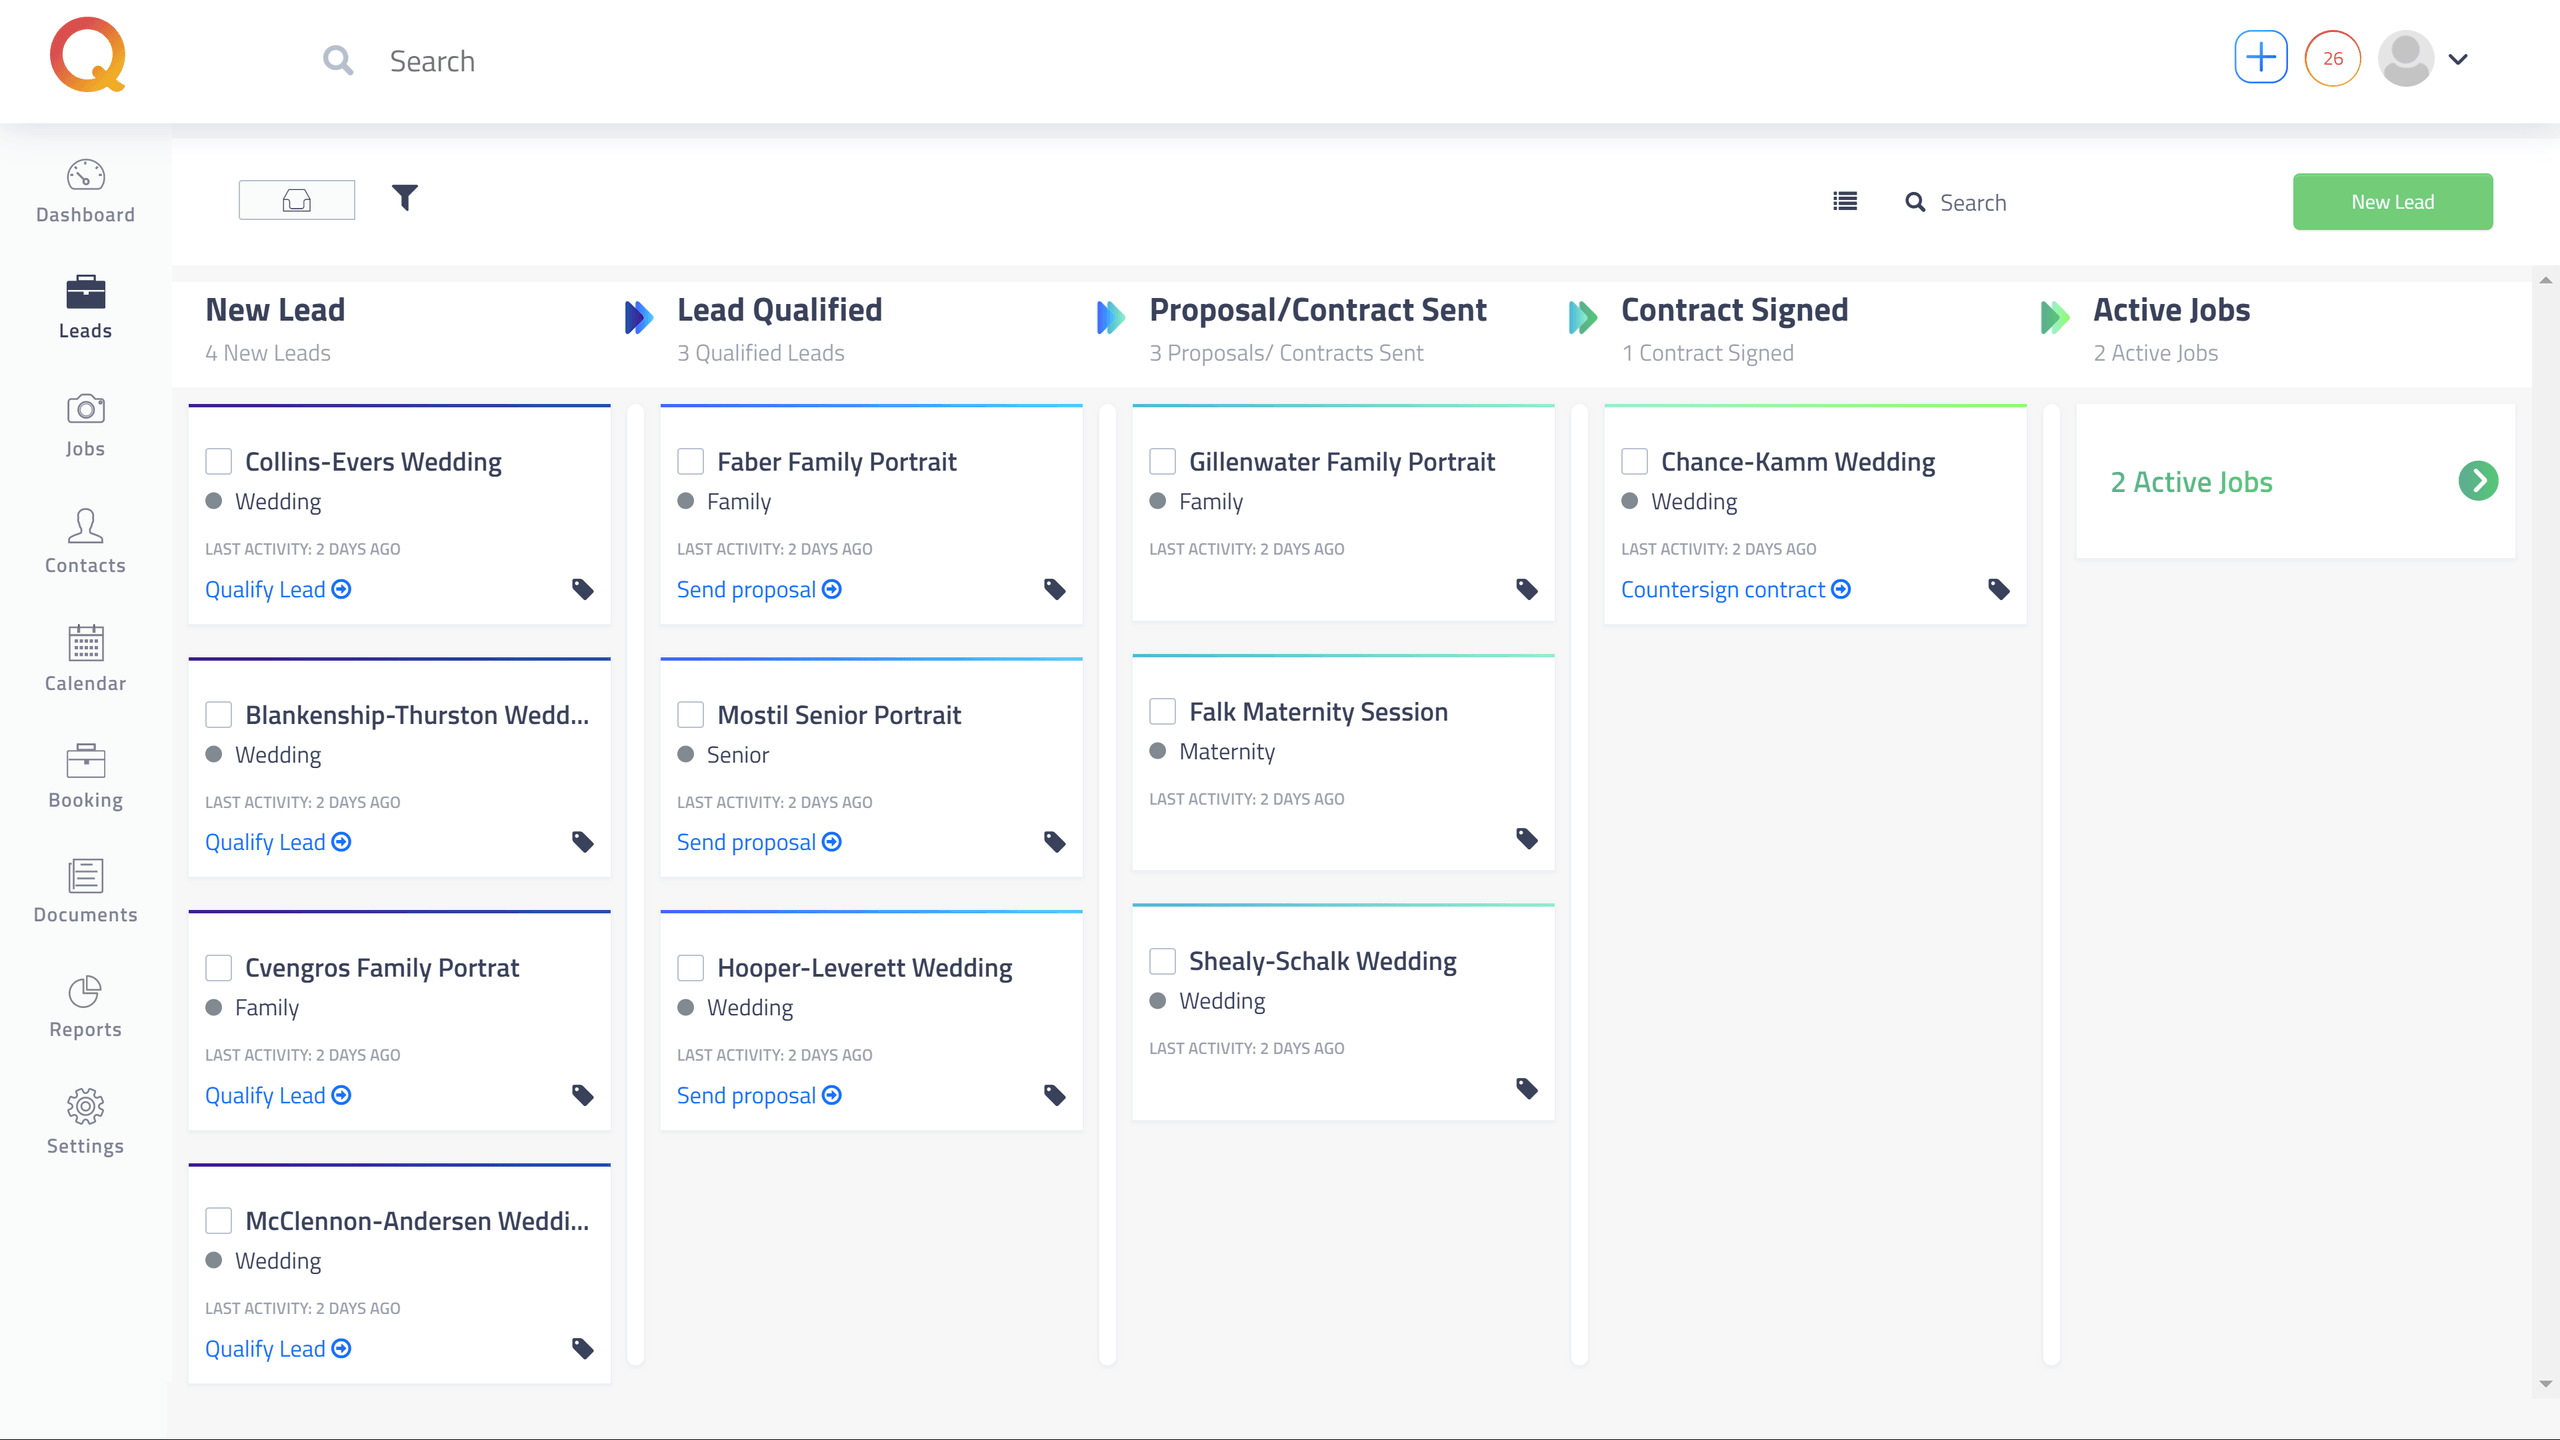Click the user avatar picture

point(2406,59)
